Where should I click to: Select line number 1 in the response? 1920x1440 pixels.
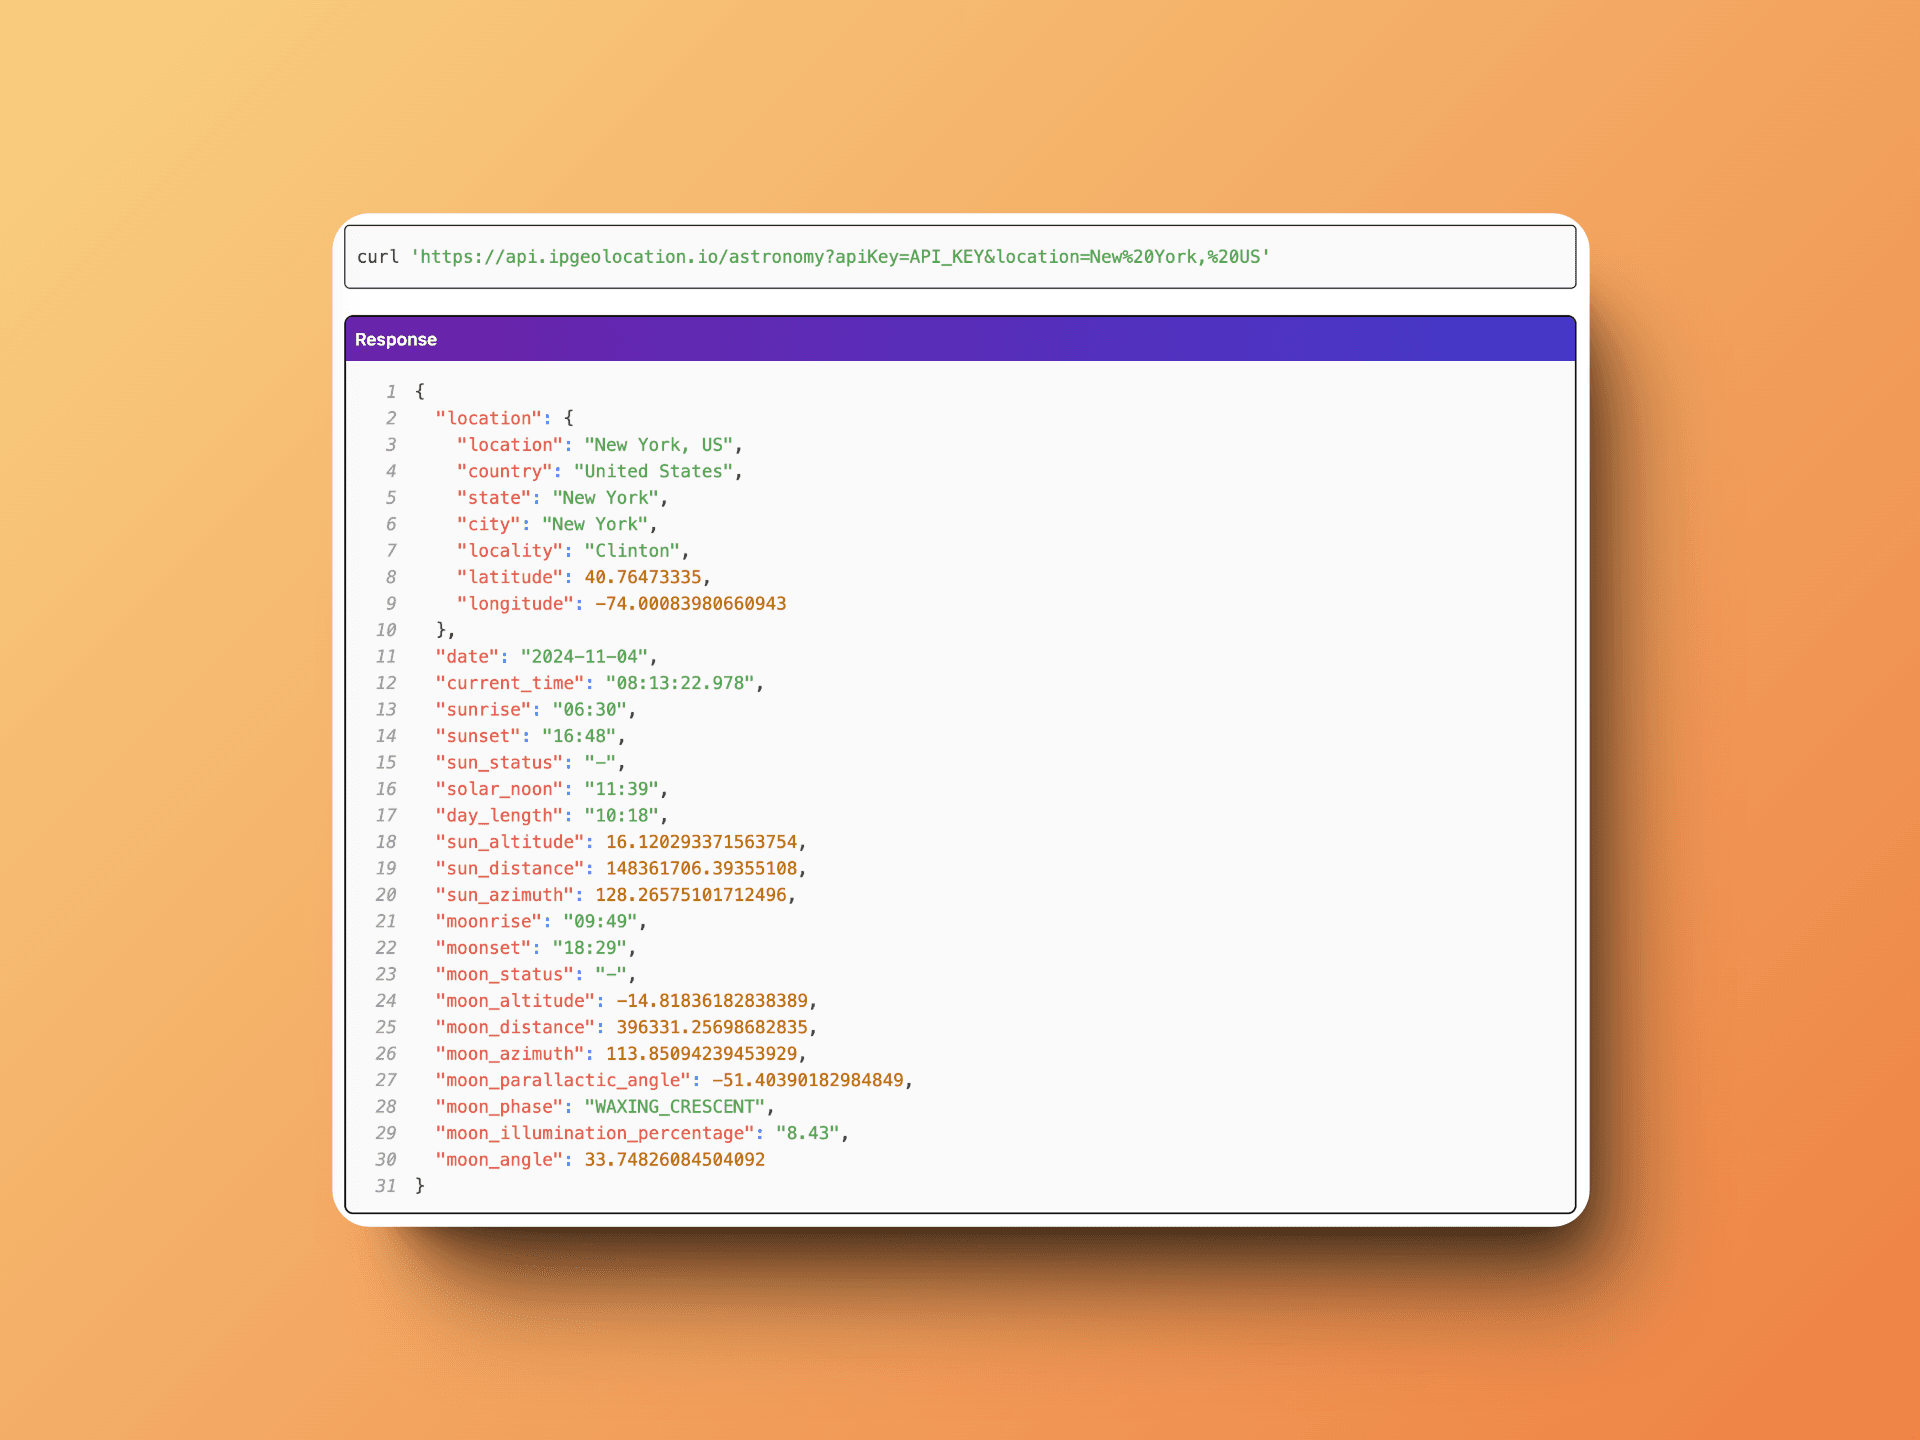pyautogui.click(x=391, y=391)
